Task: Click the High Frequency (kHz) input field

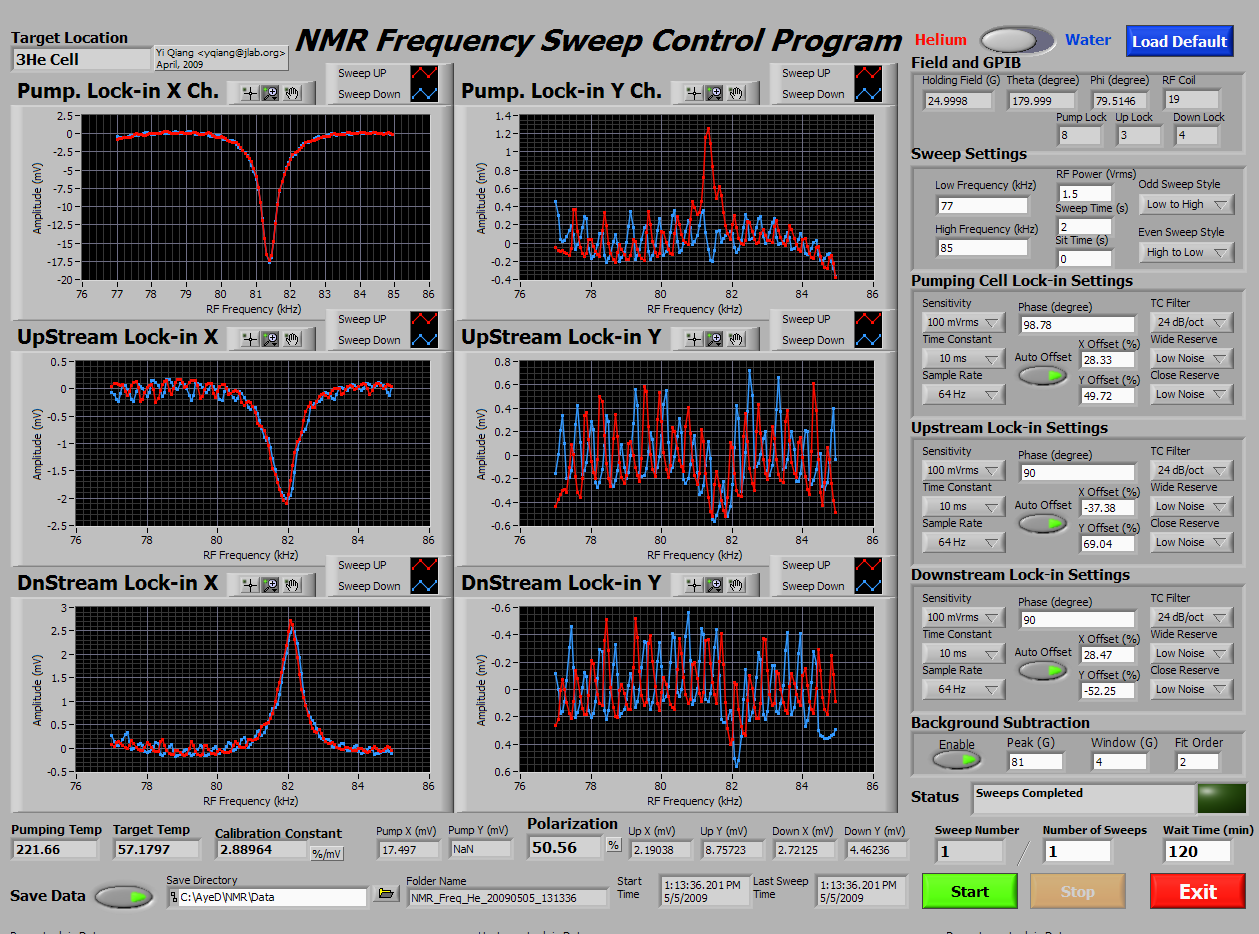Action: 981,249
